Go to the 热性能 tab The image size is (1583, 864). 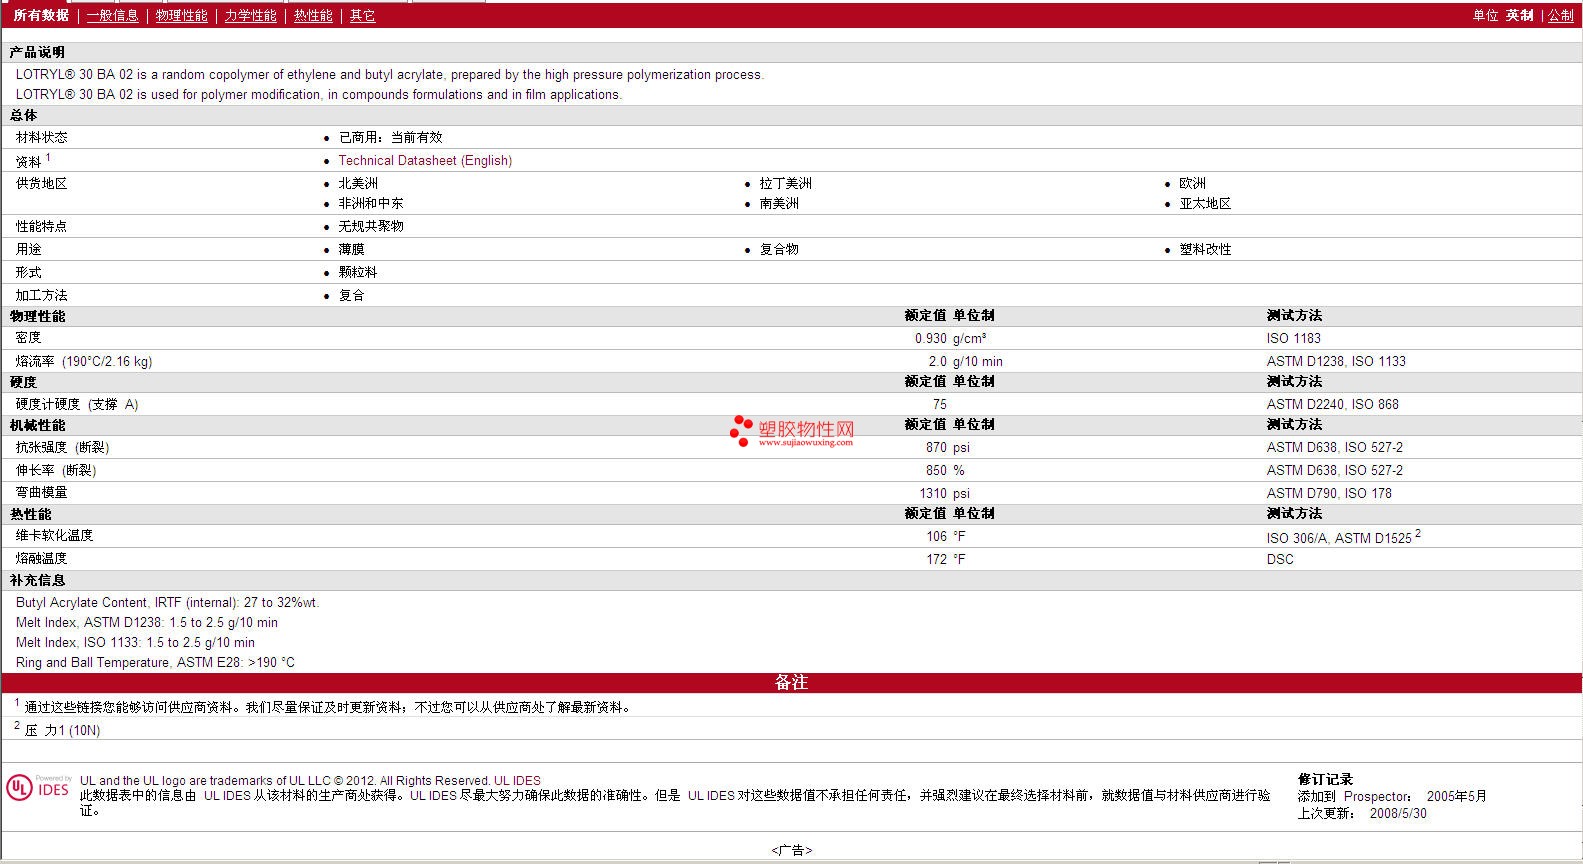click(313, 16)
